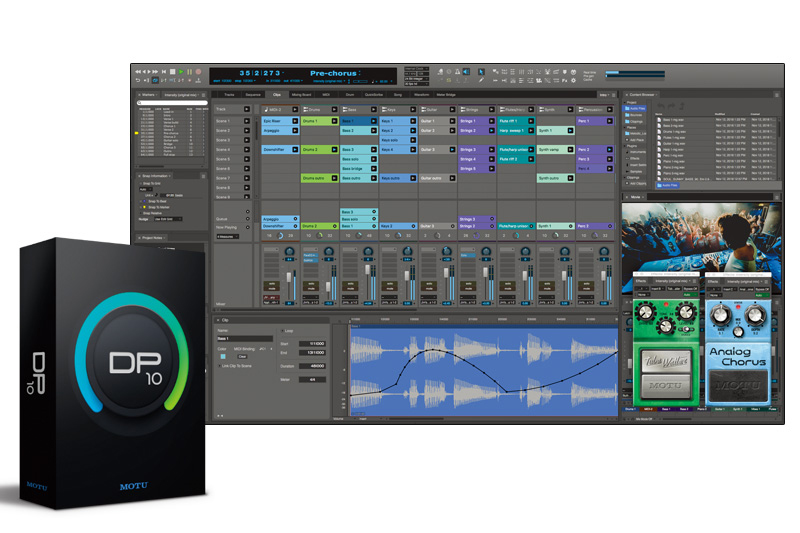Switch to the Waveform tab

[x=421, y=95]
